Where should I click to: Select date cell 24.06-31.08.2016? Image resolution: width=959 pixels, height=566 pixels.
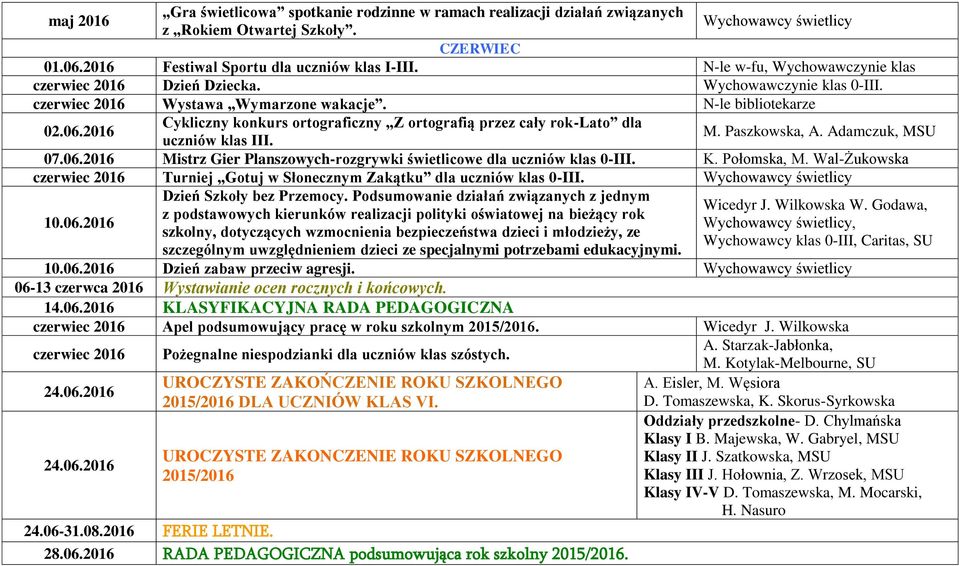79,531
